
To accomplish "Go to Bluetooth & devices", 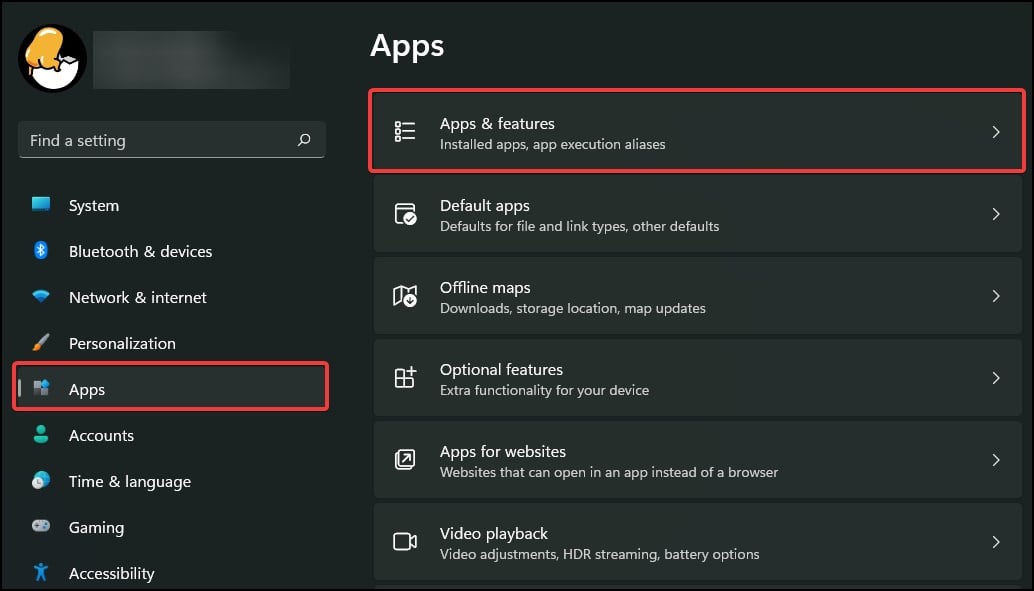I will [171, 251].
